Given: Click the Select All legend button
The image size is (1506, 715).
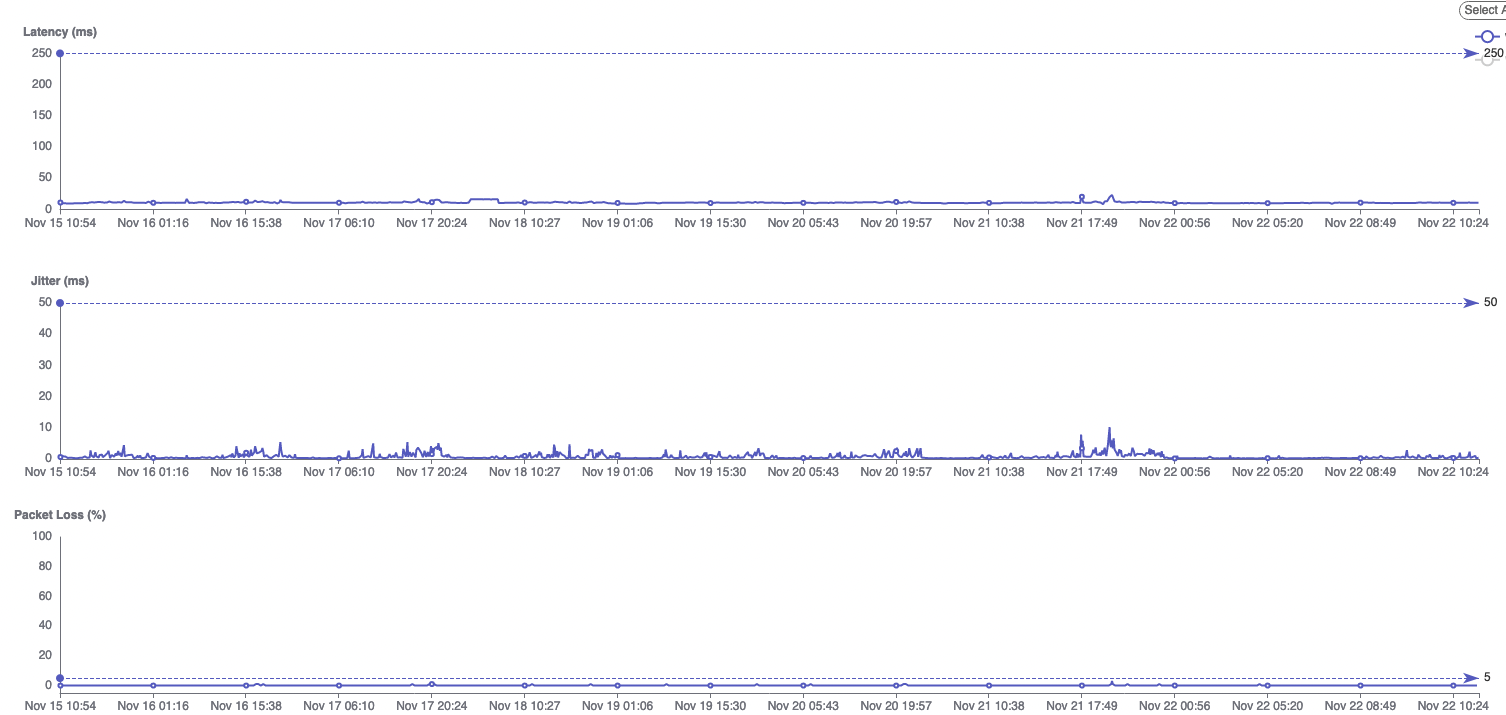Looking at the screenshot, I should [x=1483, y=10].
